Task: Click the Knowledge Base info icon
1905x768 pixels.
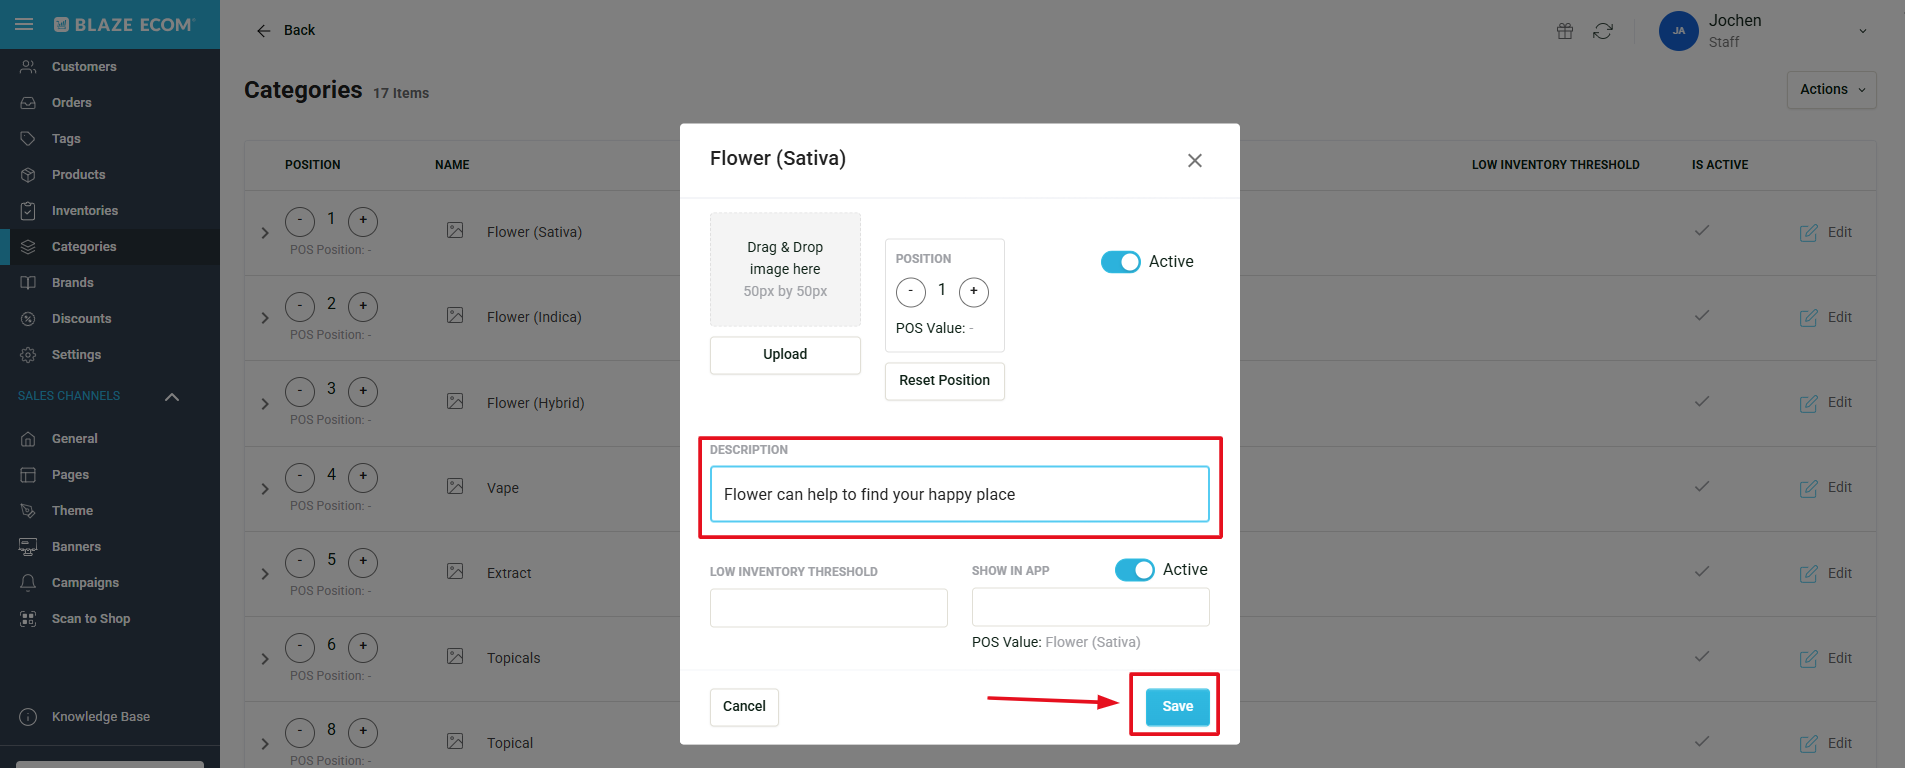Action: coord(28,717)
